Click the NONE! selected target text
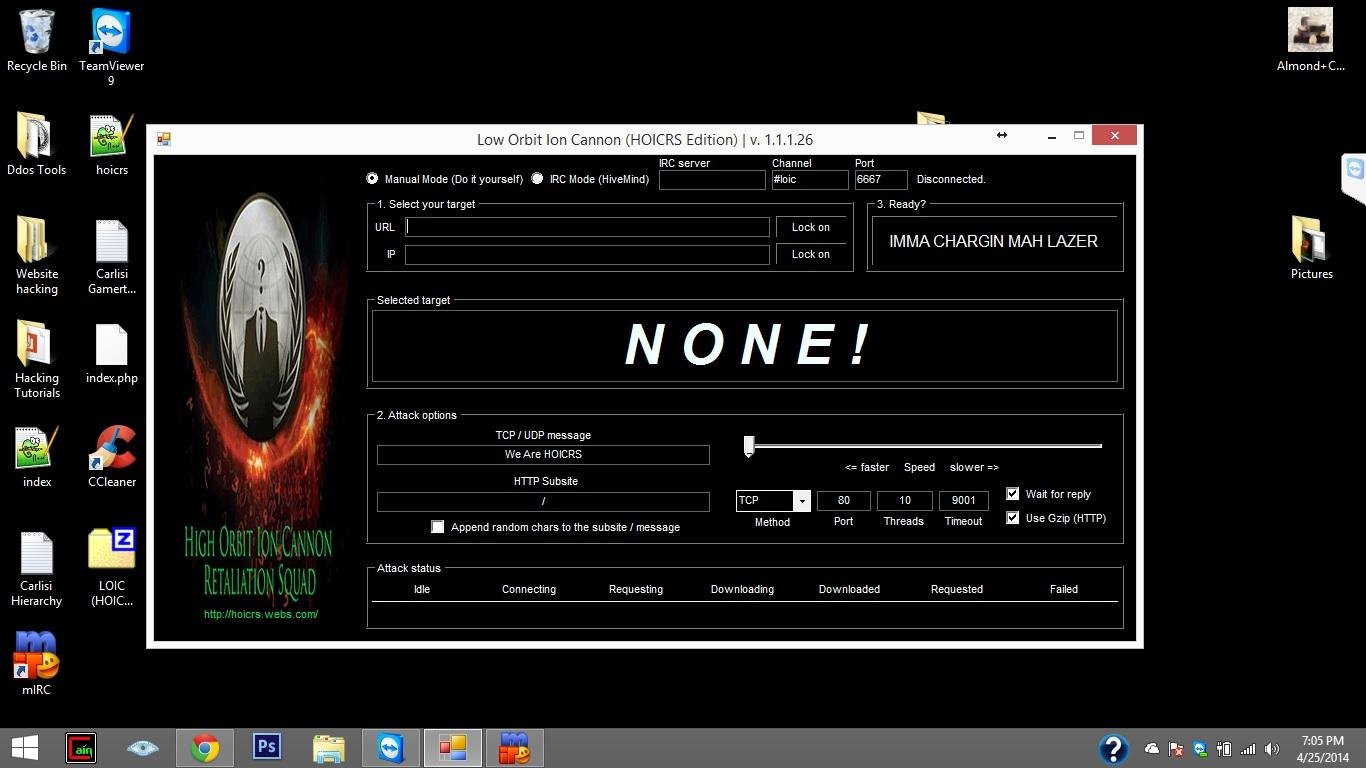1366x768 pixels. pos(748,345)
